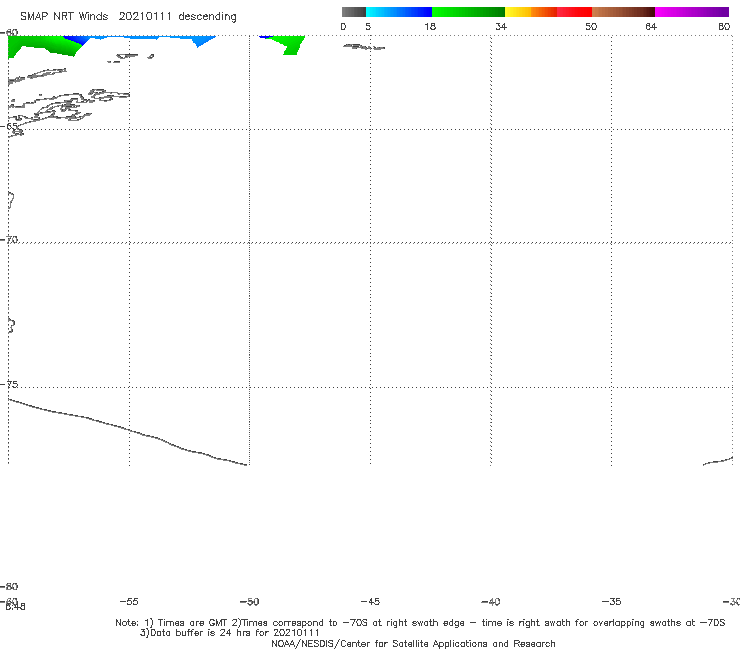
Task: Click the red segment of the color bar
Action: [574, 12]
